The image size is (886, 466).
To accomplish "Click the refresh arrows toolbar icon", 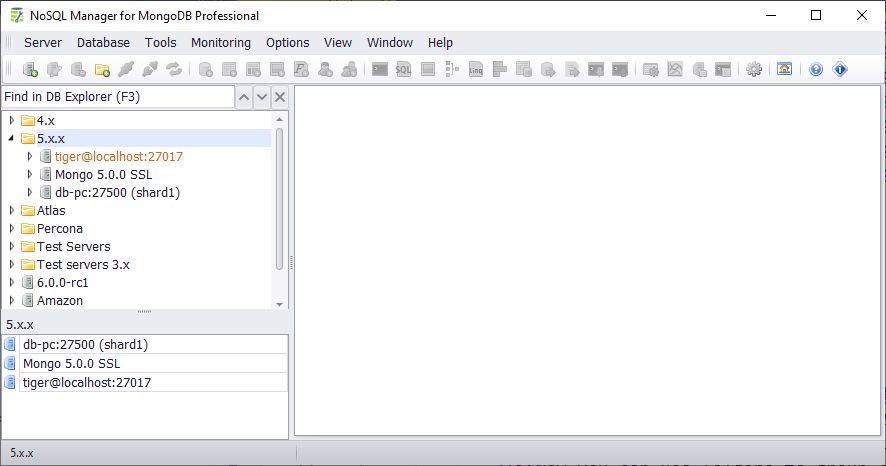I will (174, 70).
